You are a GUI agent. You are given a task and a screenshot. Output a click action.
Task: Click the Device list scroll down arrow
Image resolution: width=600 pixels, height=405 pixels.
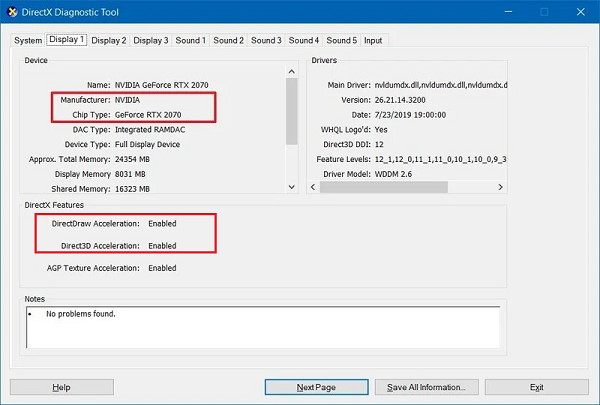click(x=291, y=187)
